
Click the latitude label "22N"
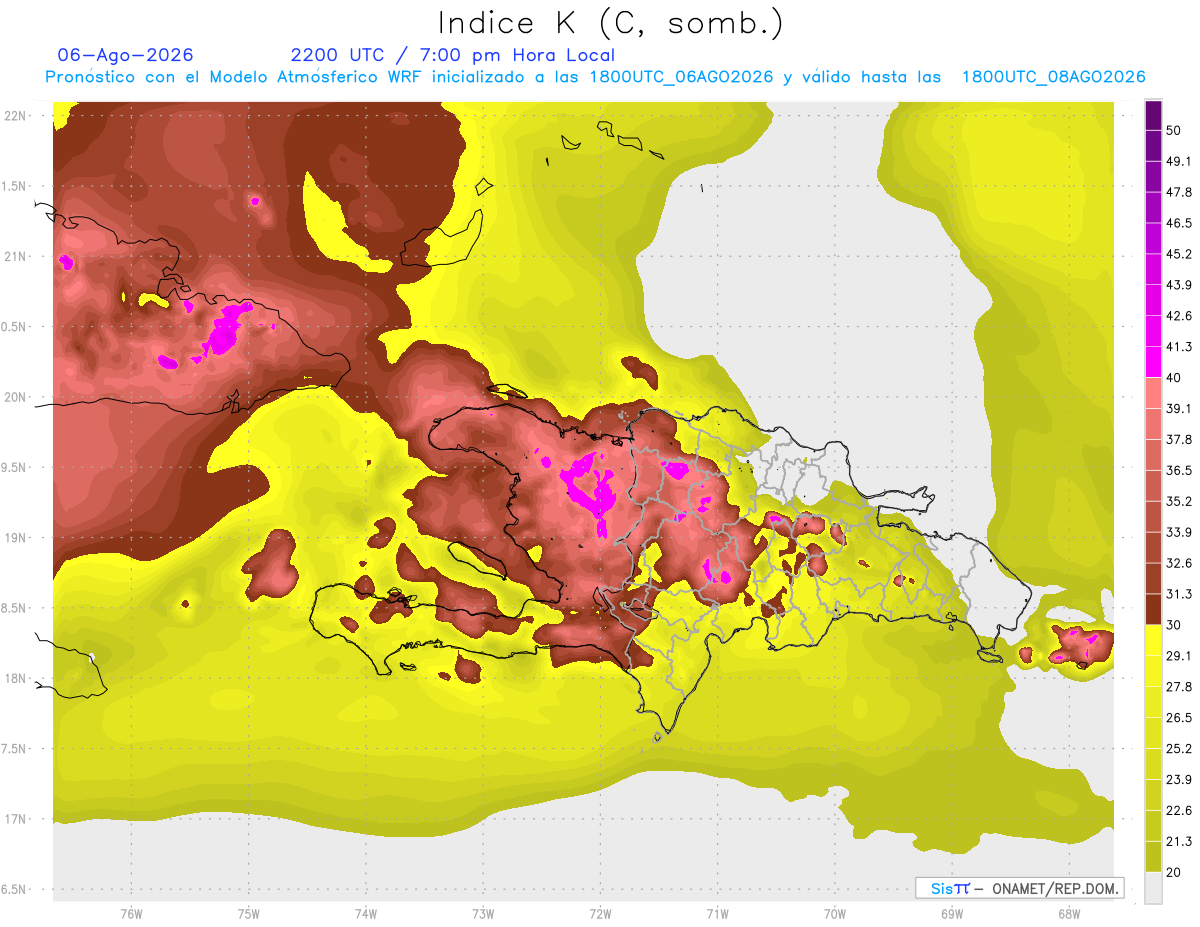click(x=17, y=116)
